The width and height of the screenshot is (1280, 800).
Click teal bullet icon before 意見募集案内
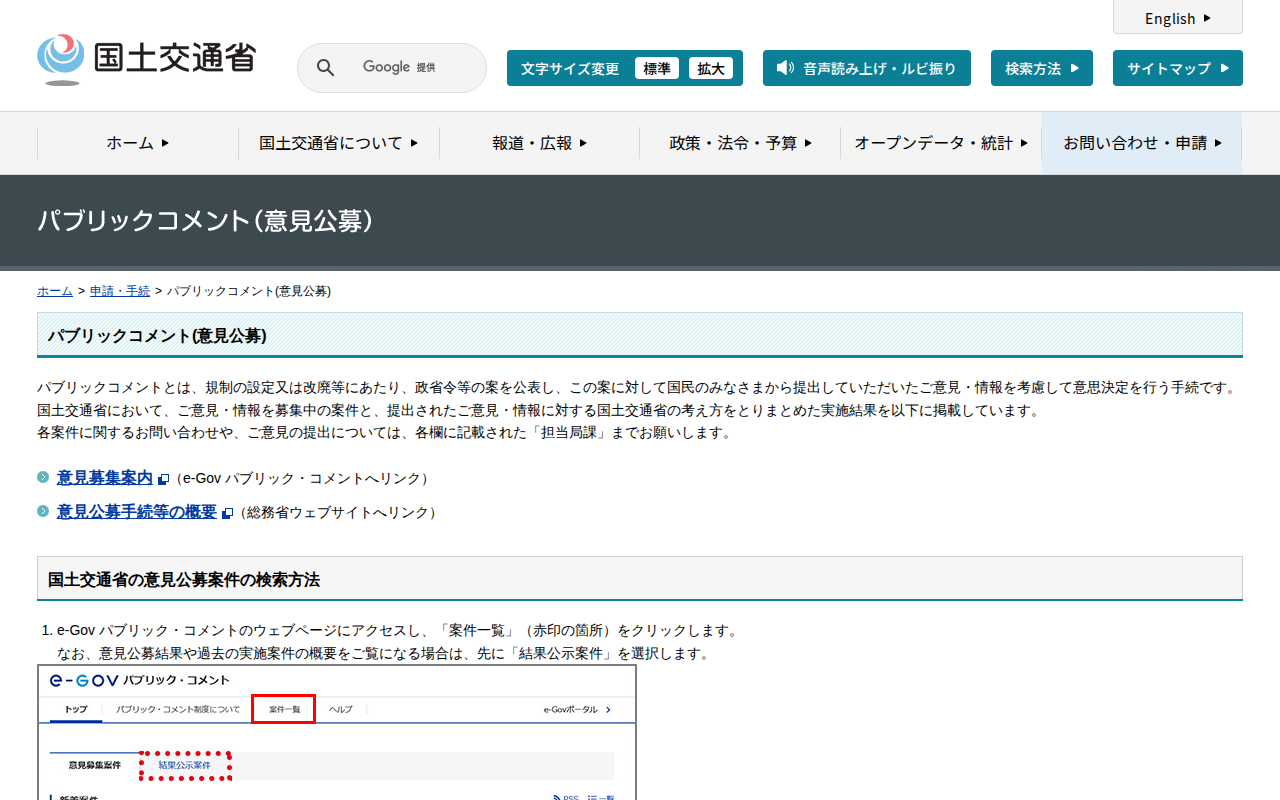(x=43, y=478)
